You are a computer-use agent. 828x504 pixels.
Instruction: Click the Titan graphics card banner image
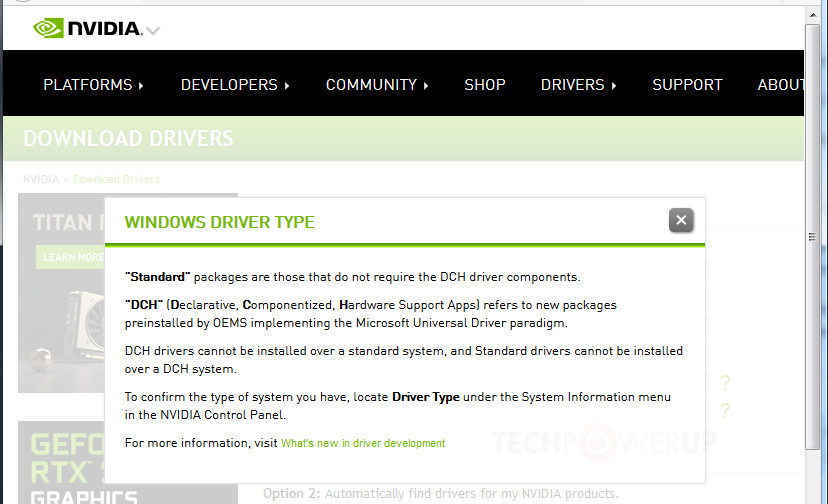tap(60, 290)
